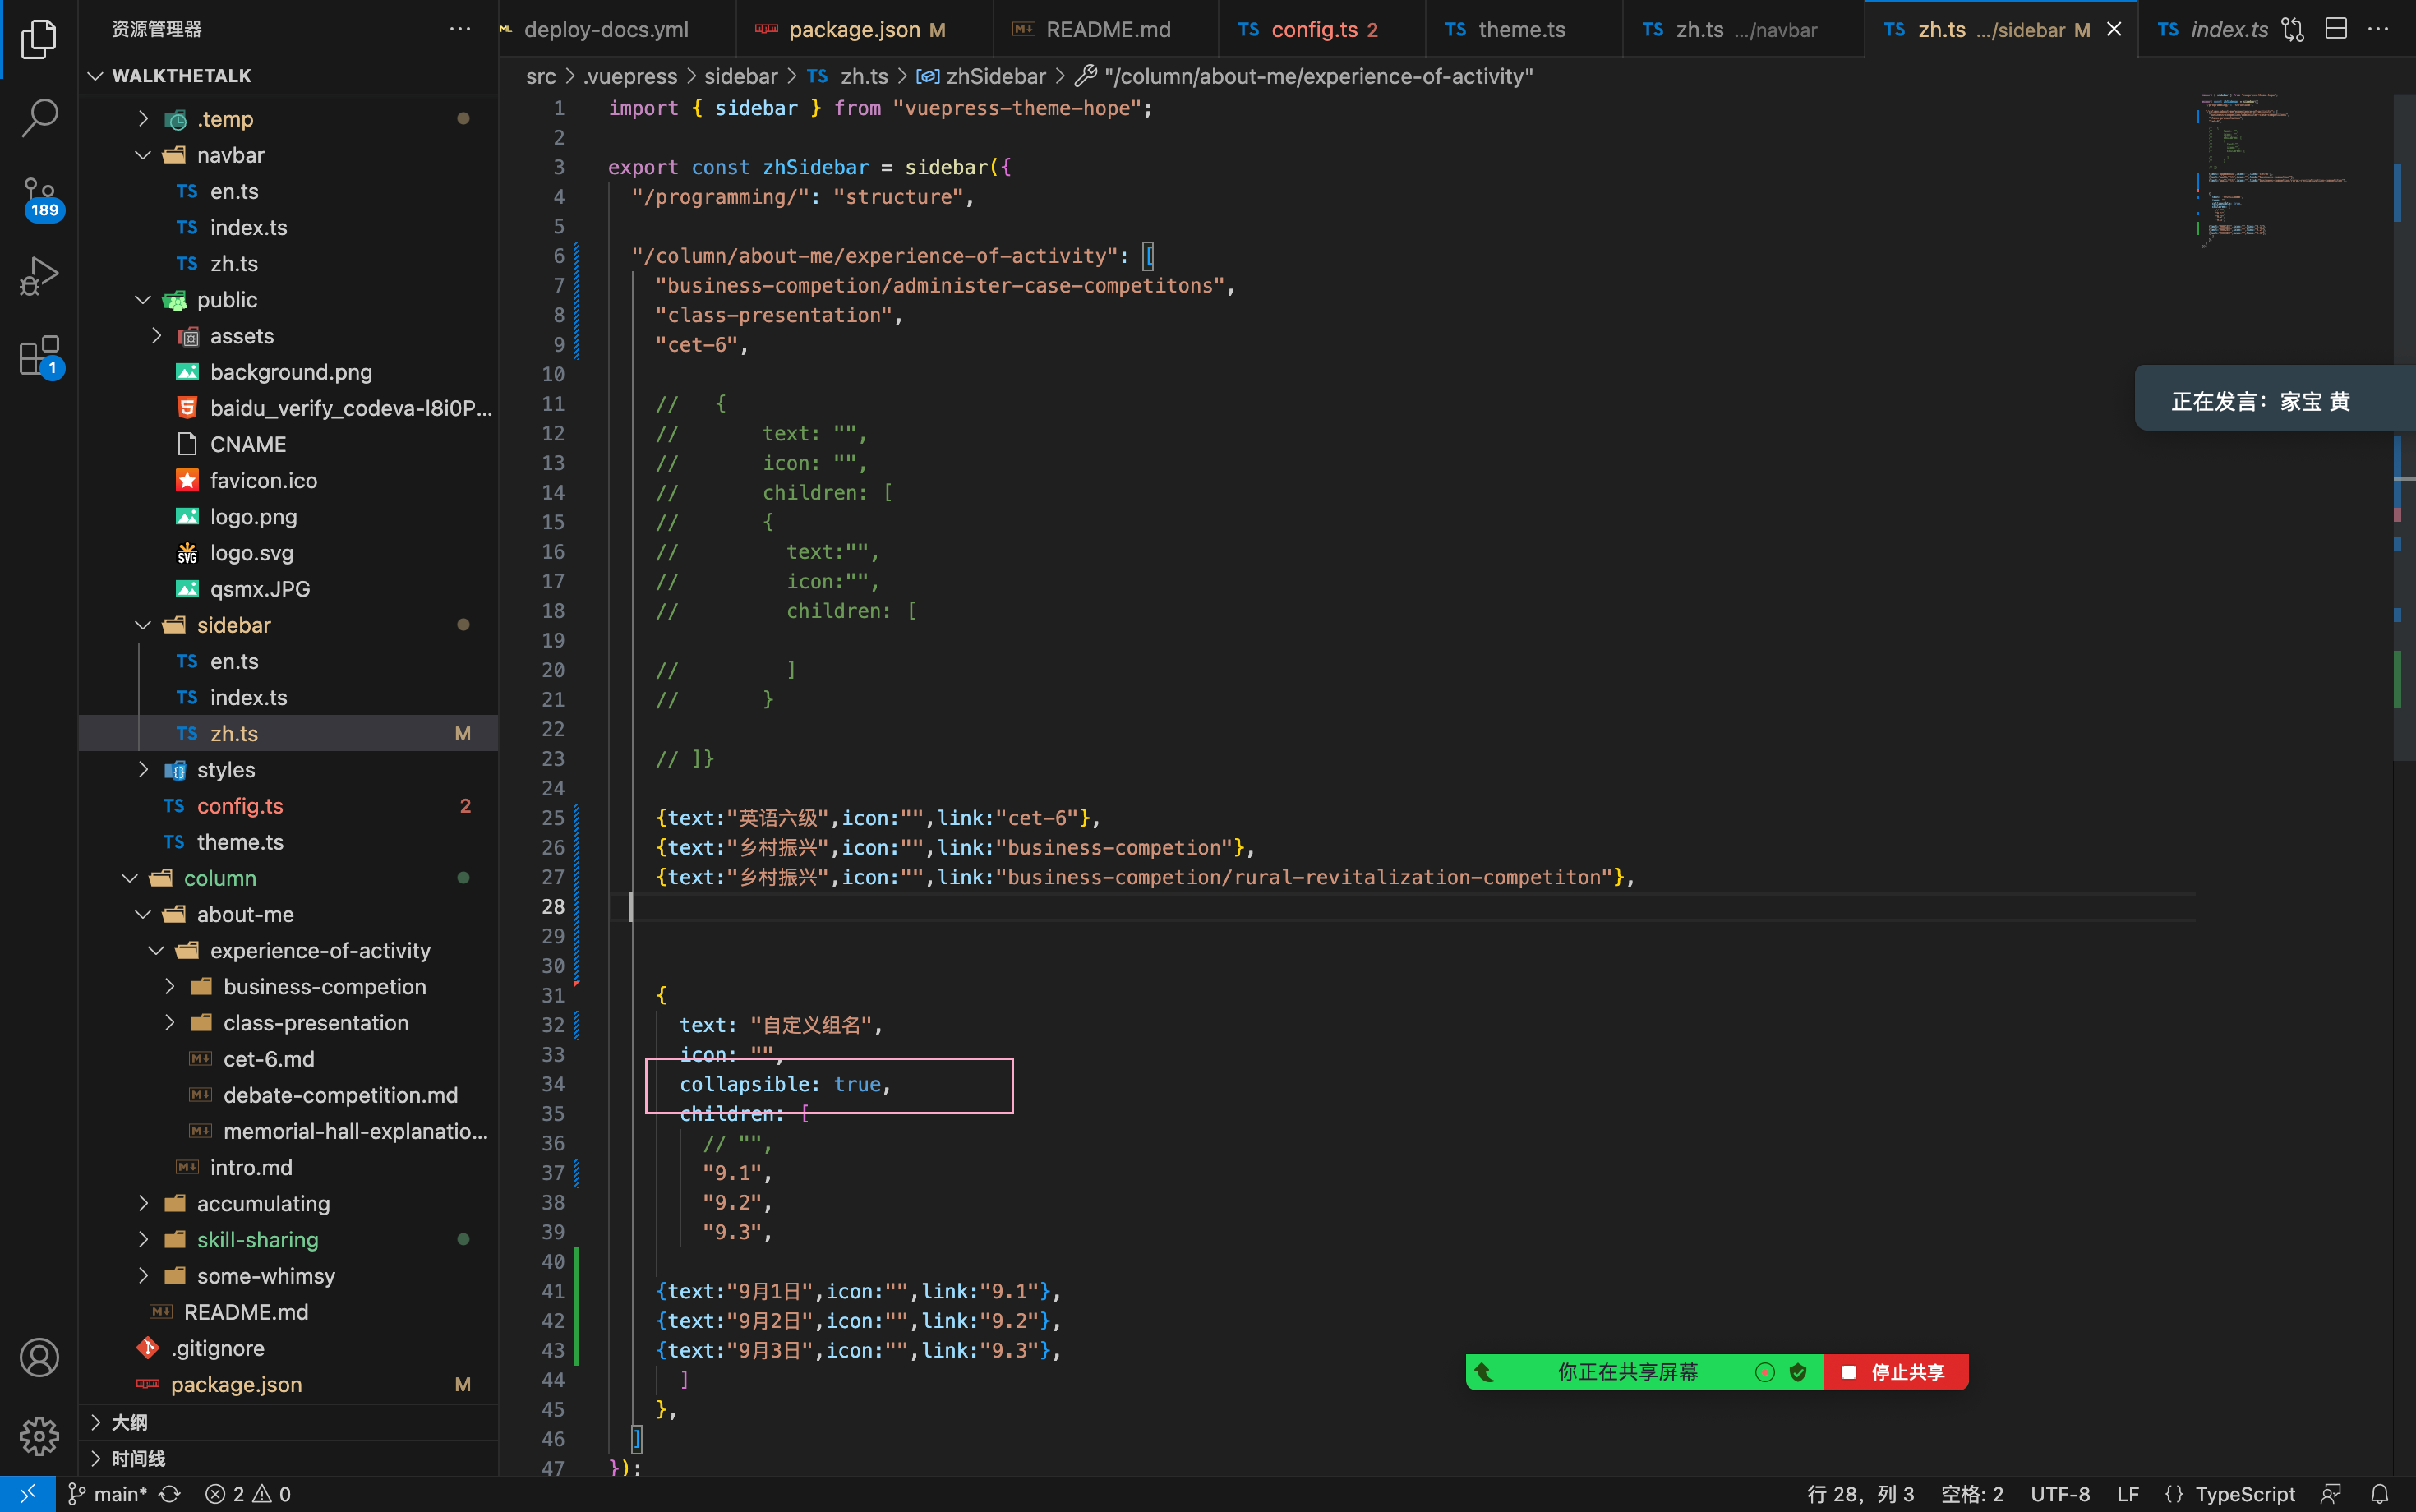Open the Accounts menu icon
The image size is (2416, 1512).
click(39, 1357)
